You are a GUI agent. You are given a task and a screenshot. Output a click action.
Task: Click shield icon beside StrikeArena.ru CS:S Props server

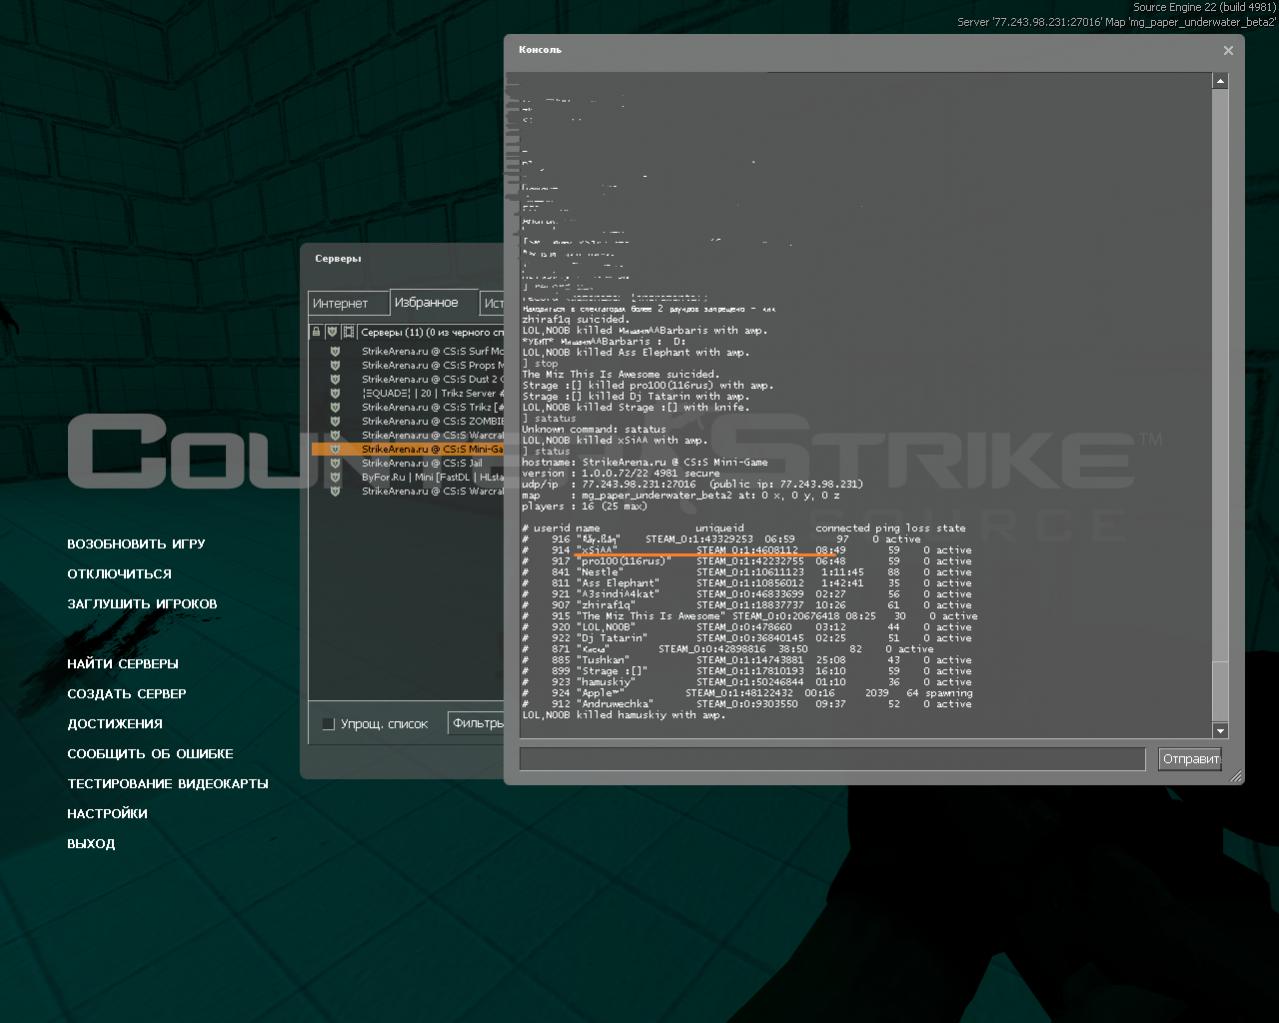point(335,365)
